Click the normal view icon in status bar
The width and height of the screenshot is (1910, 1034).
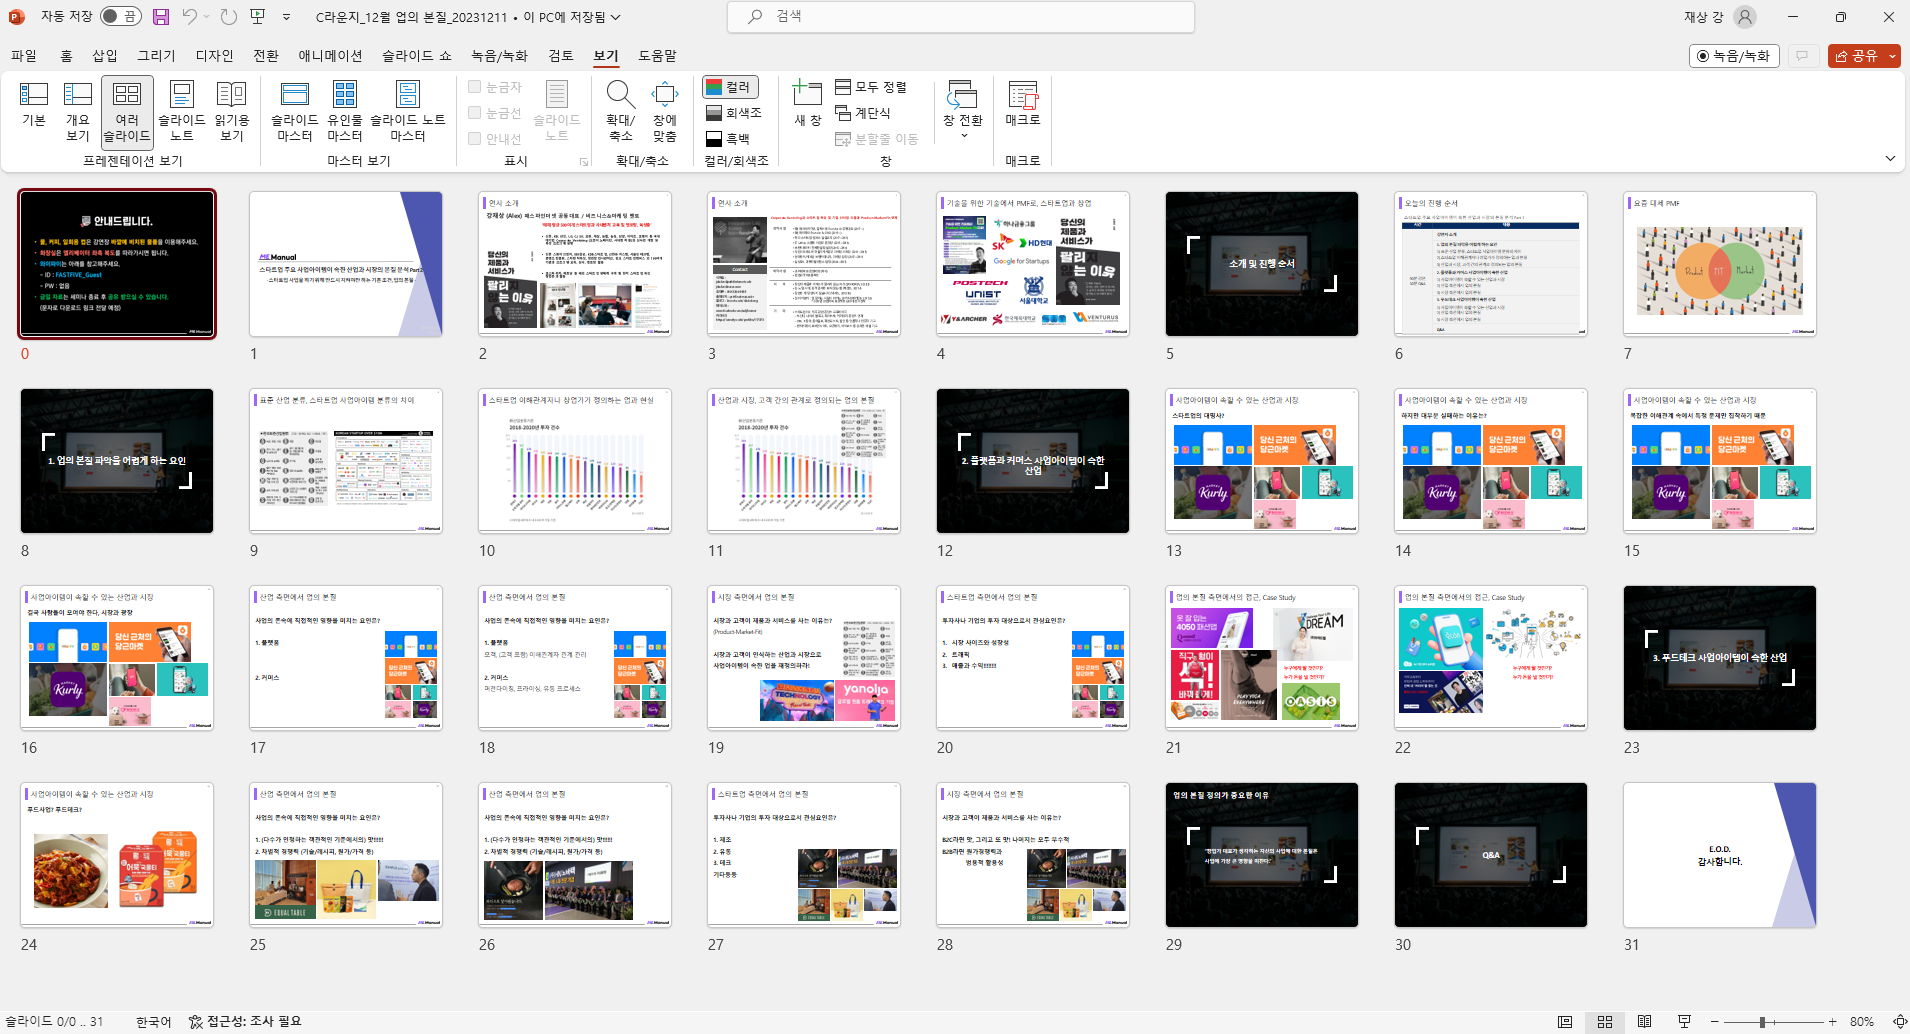click(x=1565, y=1021)
